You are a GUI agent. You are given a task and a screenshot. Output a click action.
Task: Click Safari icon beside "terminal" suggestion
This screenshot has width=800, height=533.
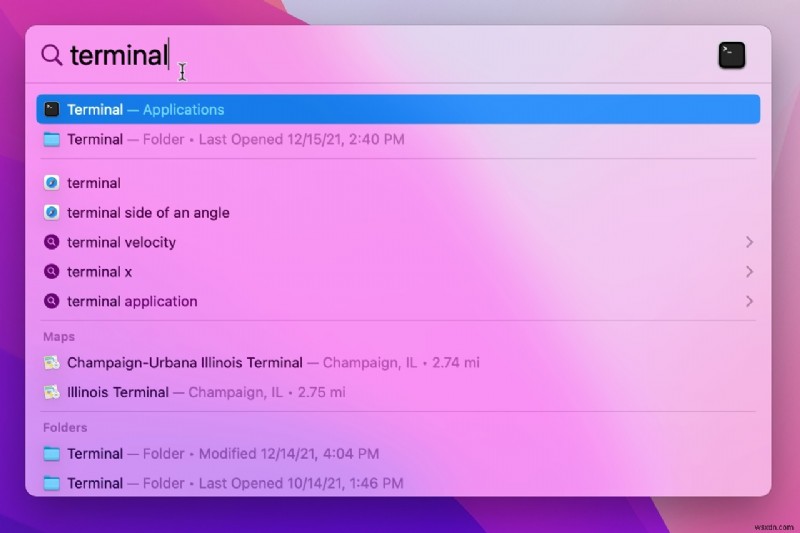point(52,183)
